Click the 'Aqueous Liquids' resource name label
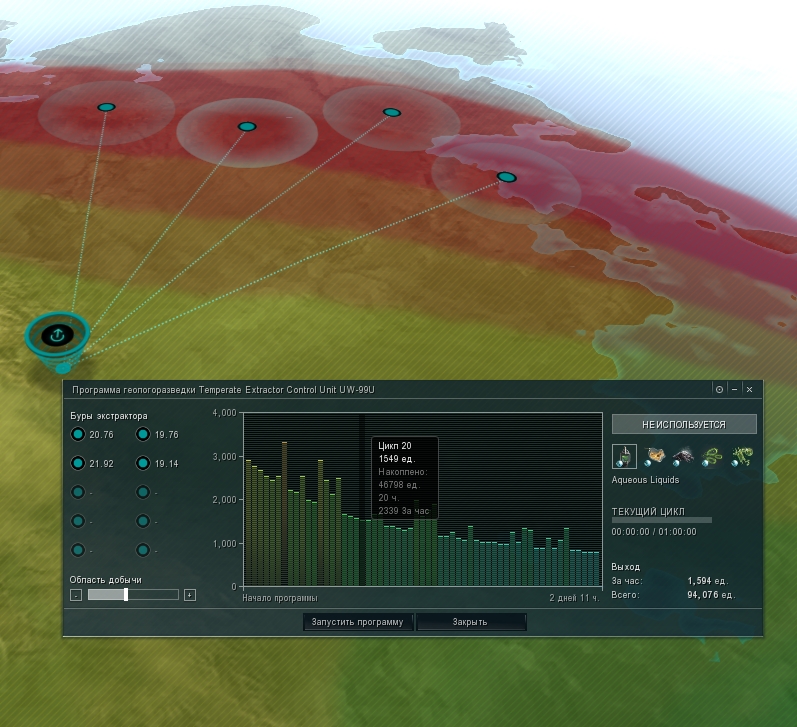Viewport: 797px width, 727px height. pyautogui.click(x=645, y=480)
